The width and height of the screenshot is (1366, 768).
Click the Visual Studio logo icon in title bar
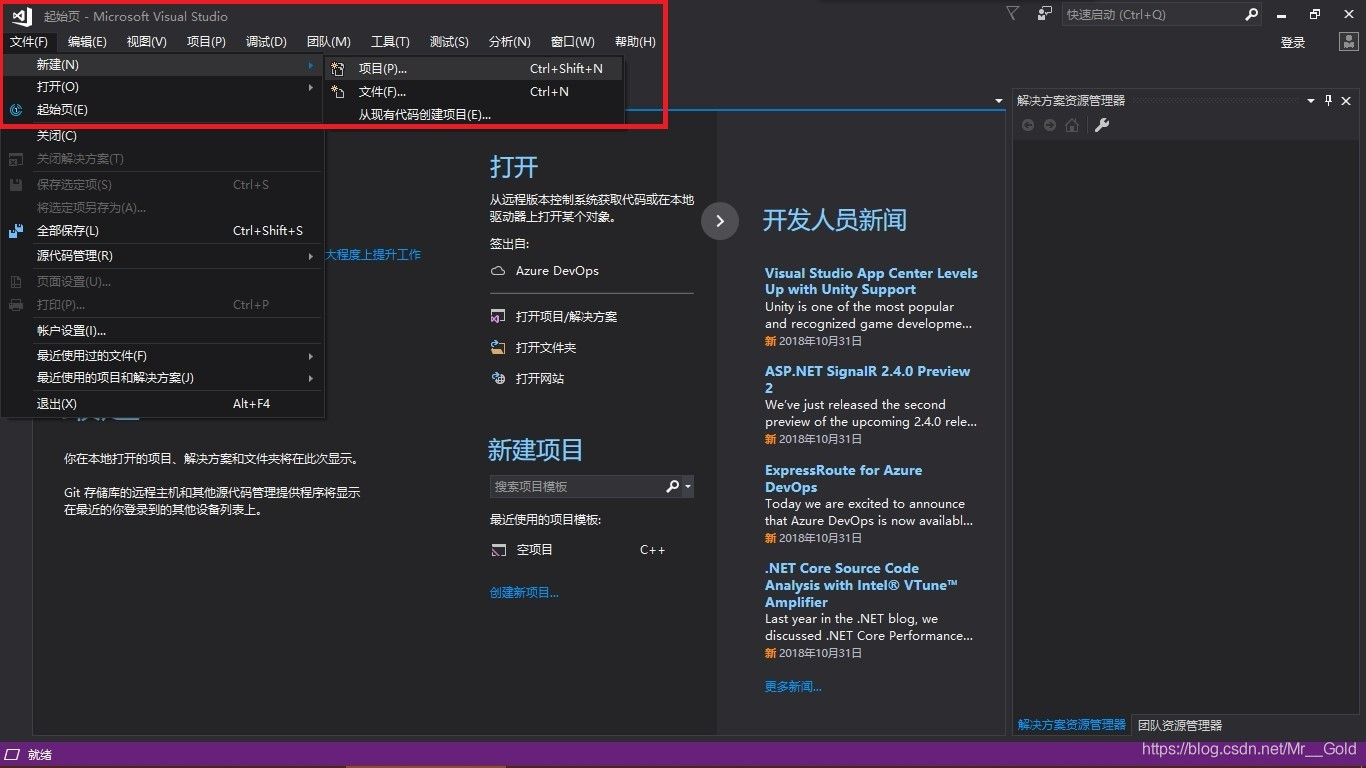(22, 16)
